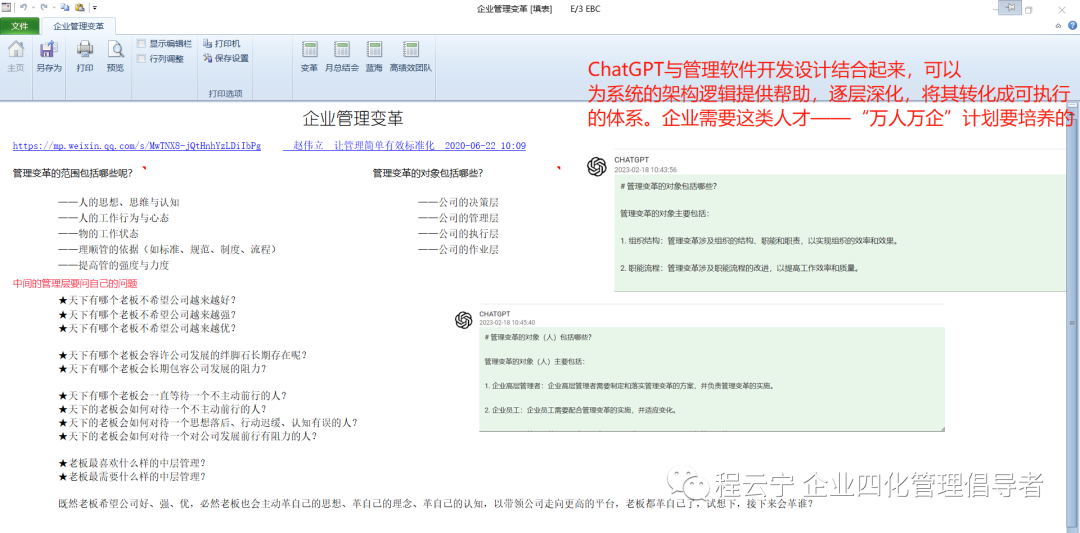This screenshot has height=533, width=1080.
Task: Open Help with the blue question mark
Action: 1070,26
